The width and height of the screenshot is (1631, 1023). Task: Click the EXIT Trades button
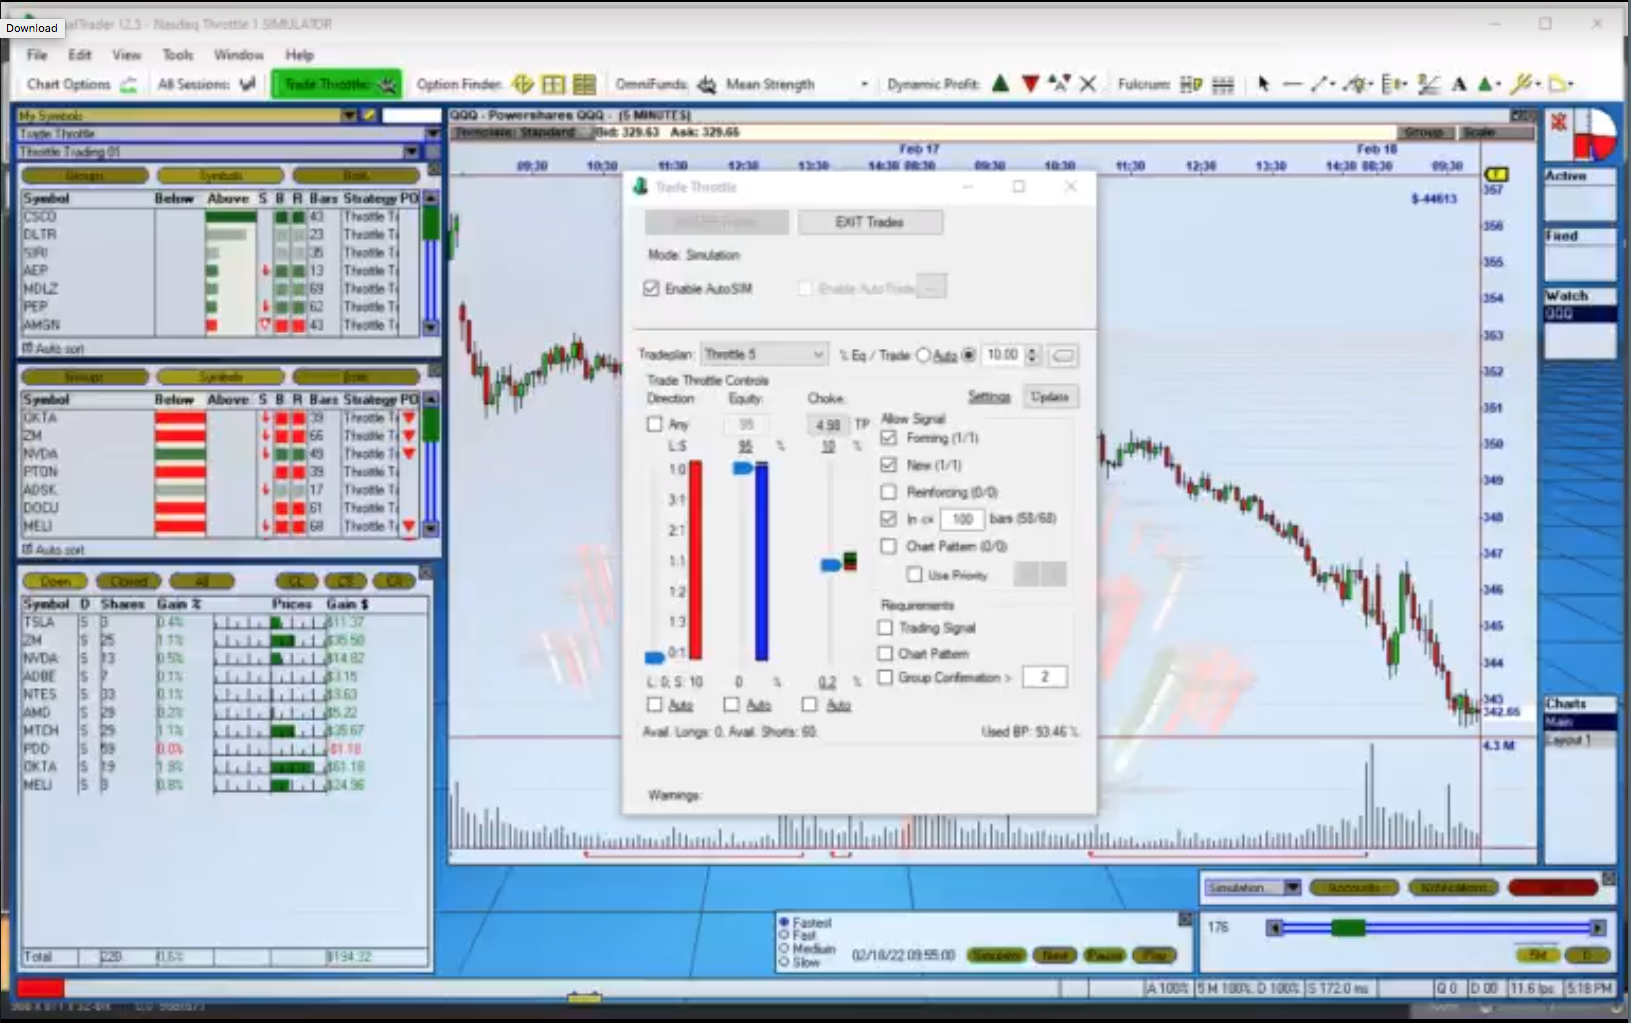[x=869, y=222]
